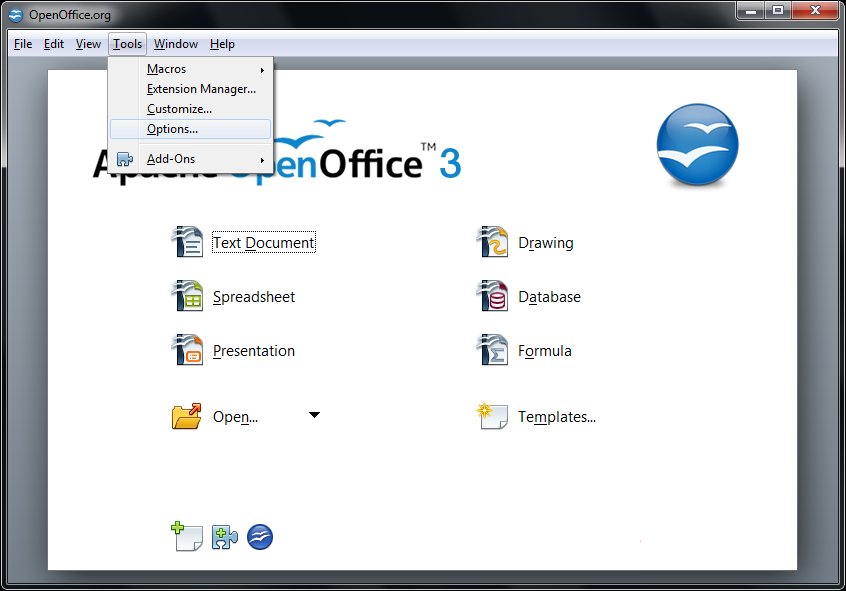
Task: Click the Database icon
Action: coord(493,296)
